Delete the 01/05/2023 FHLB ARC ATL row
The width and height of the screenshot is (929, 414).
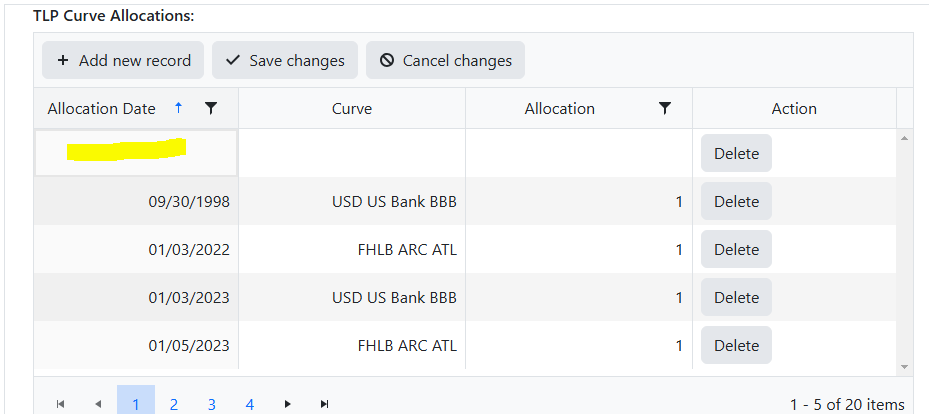click(736, 345)
